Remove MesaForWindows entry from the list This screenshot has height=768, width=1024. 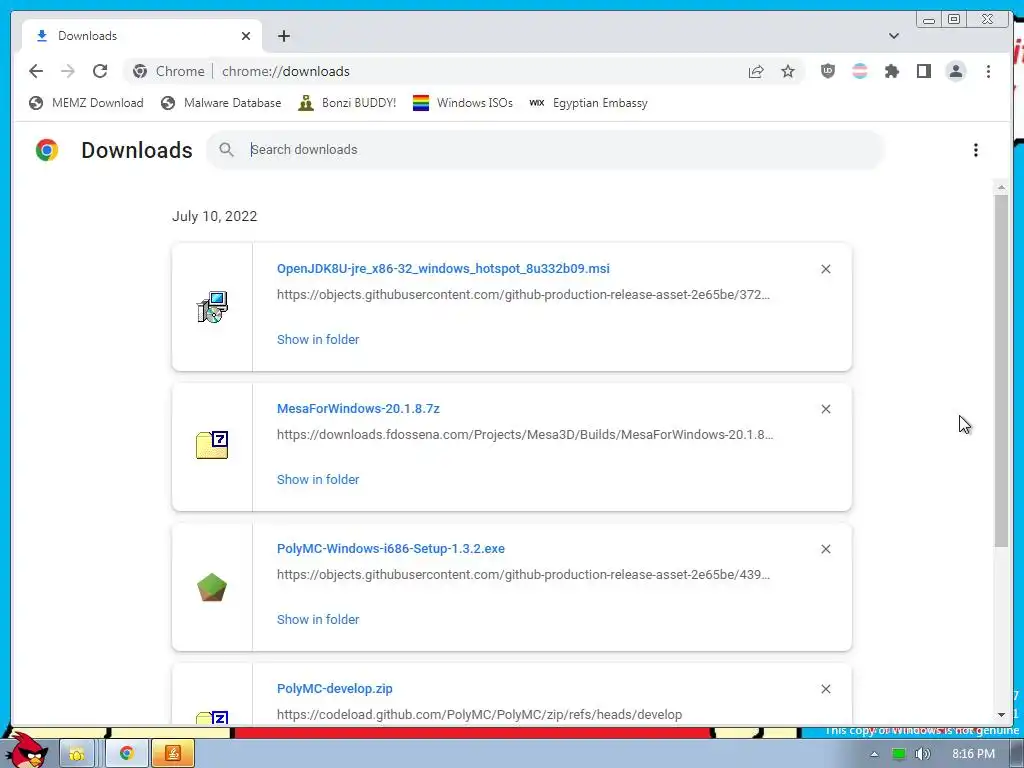coord(825,409)
